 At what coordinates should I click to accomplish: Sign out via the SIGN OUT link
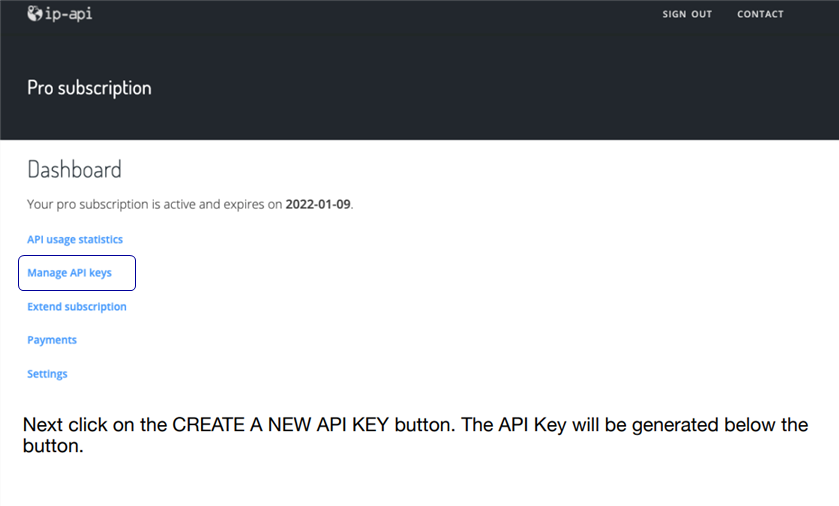pyautogui.click(x=687, y=14)
